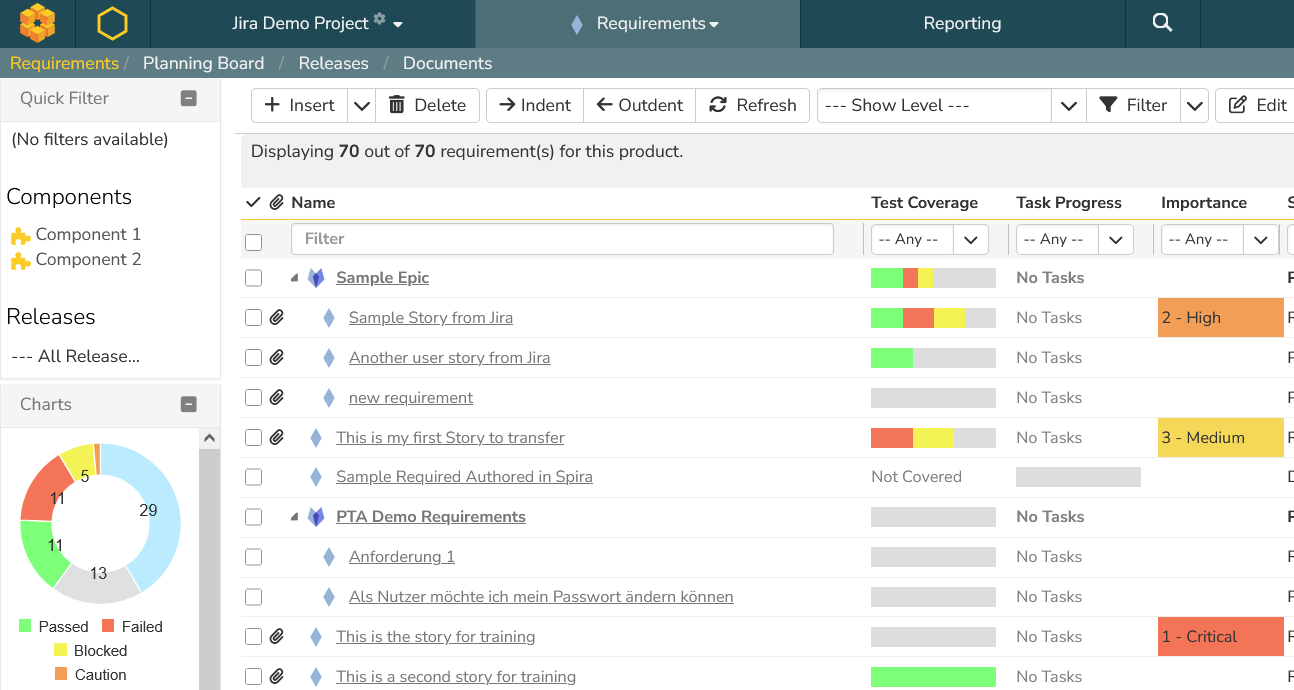The image size is (1294, 690).
Task: Click the Name filter text field
Action: pos(562,239)
